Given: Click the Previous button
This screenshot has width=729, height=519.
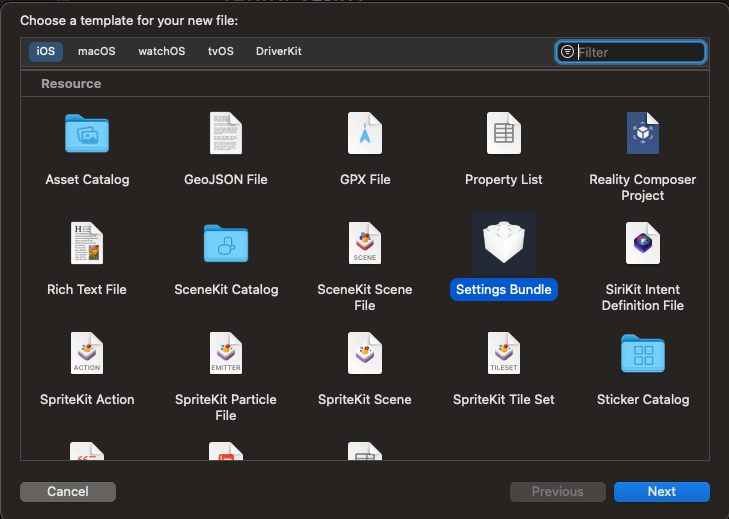Looking at the screenshot, I should (557, 492).
